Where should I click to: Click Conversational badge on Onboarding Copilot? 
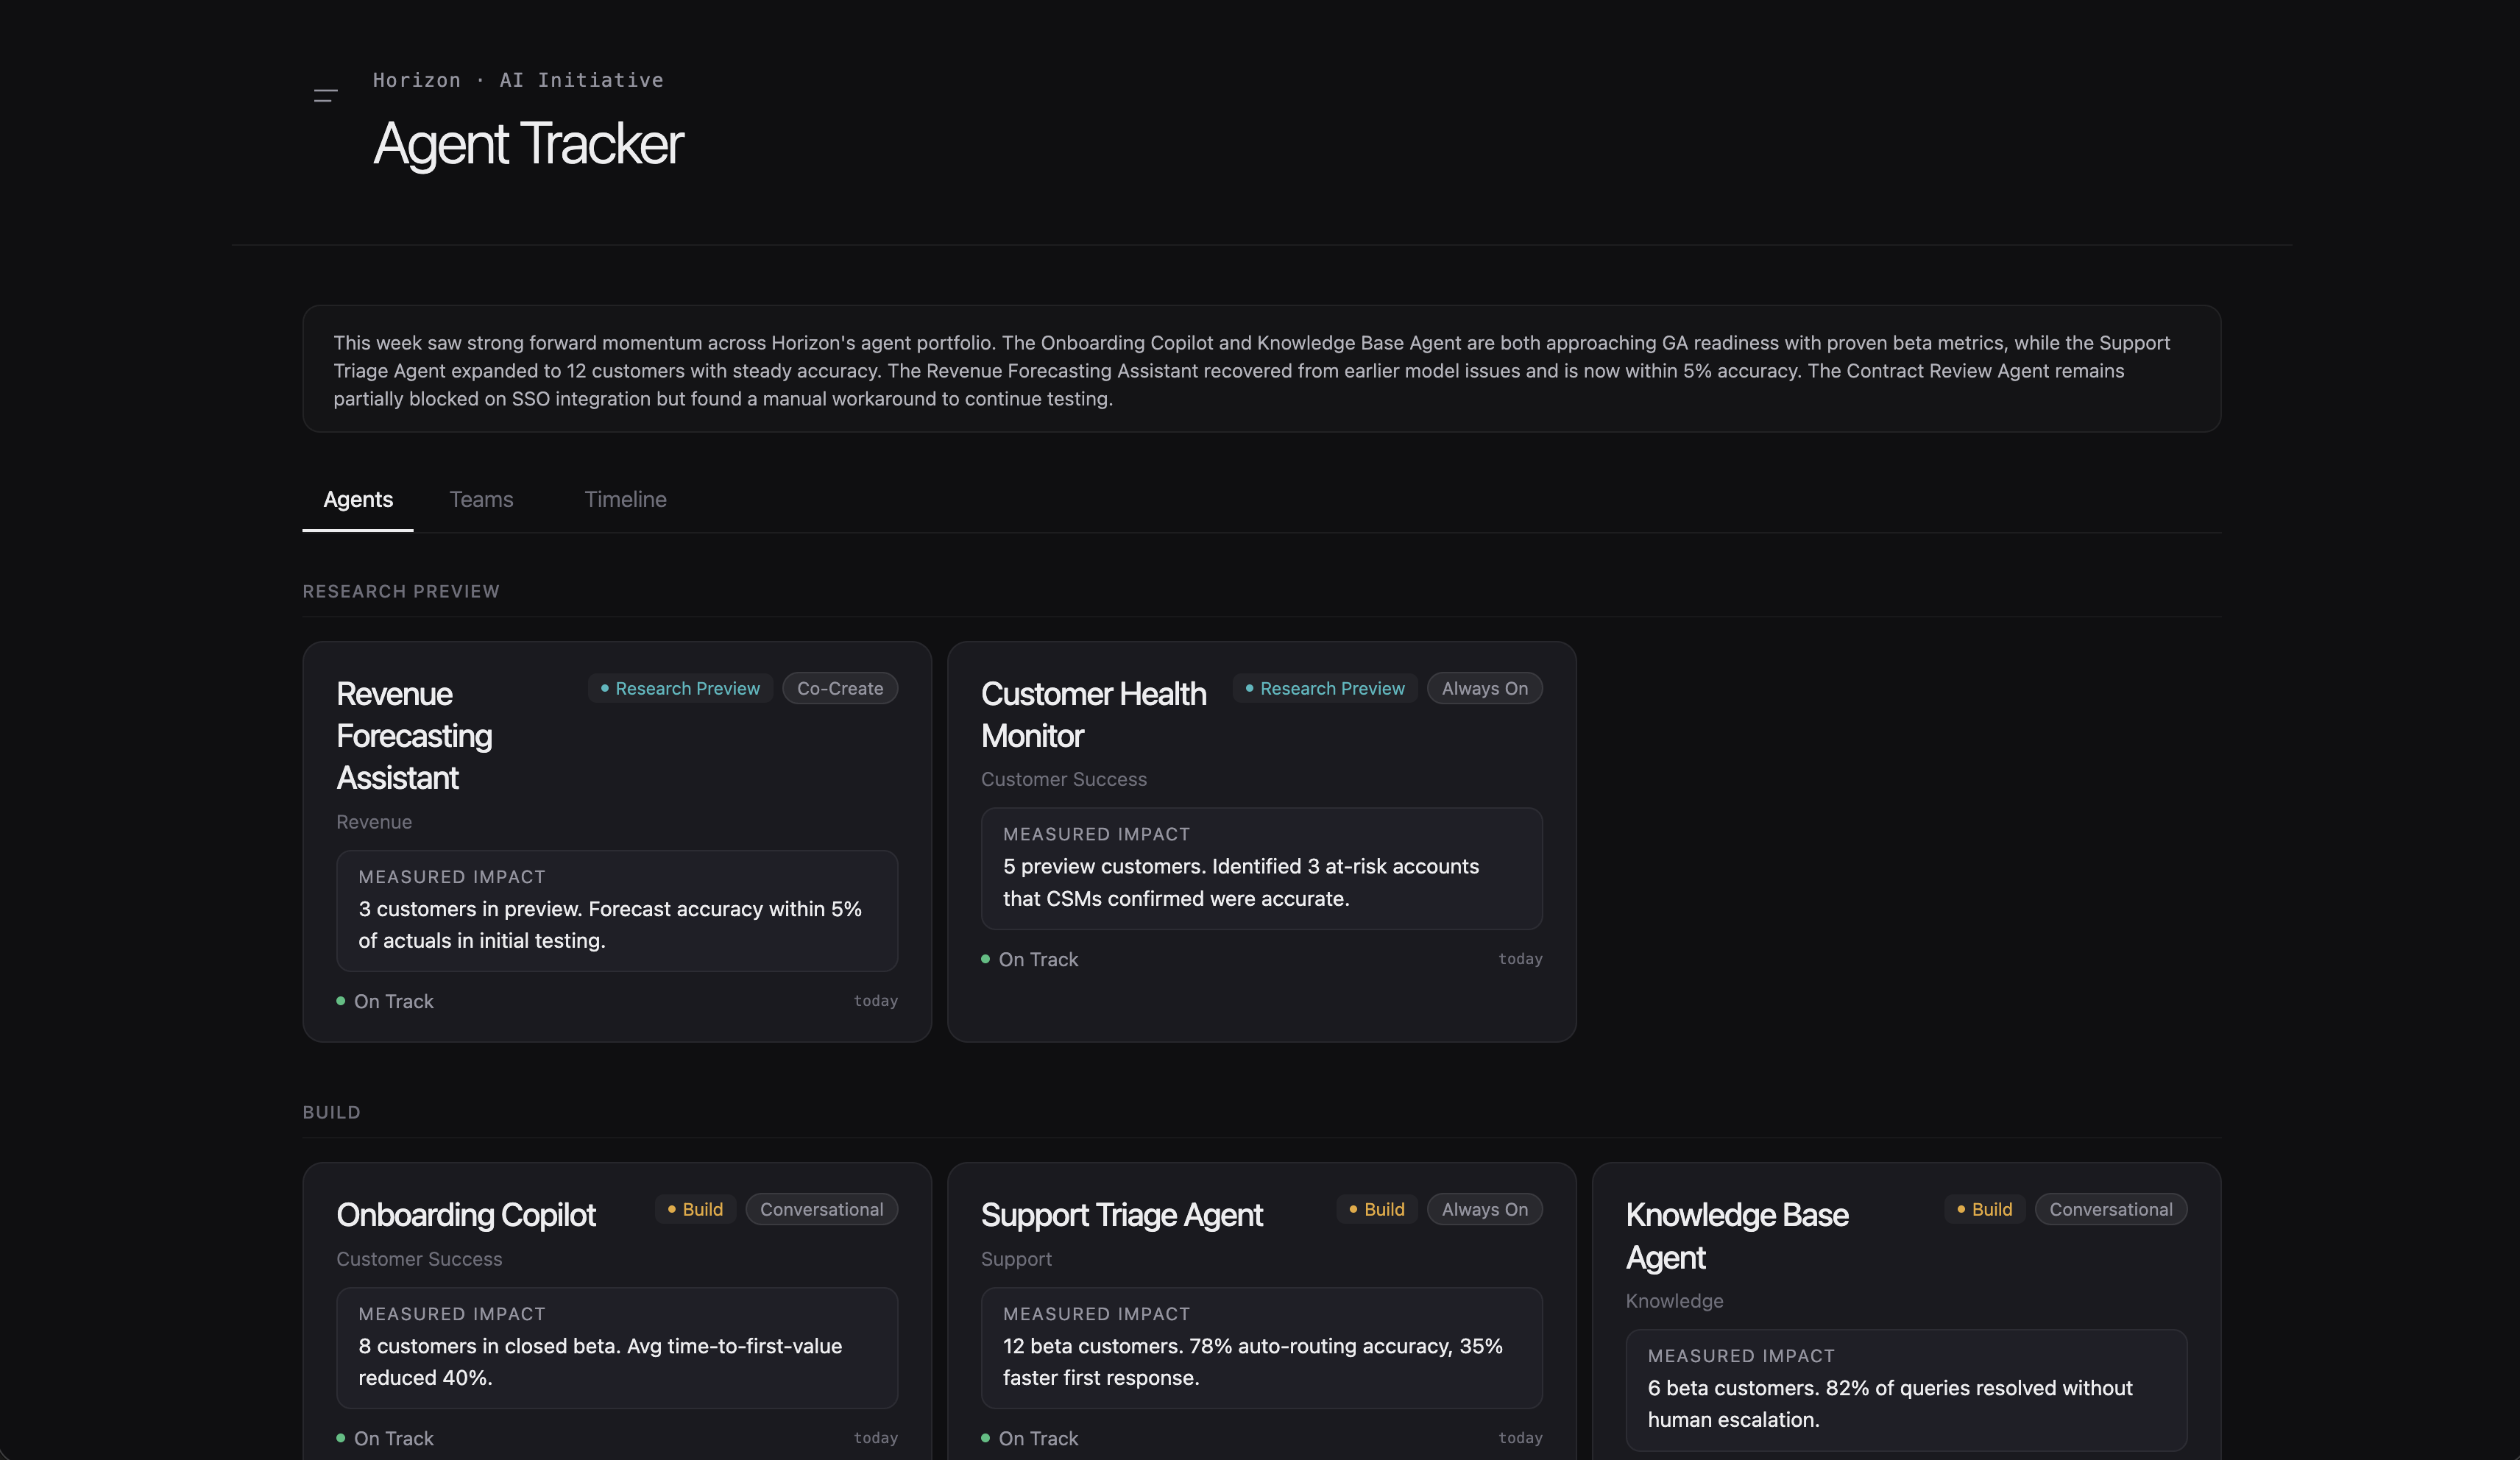click(x=821, y=1209)
